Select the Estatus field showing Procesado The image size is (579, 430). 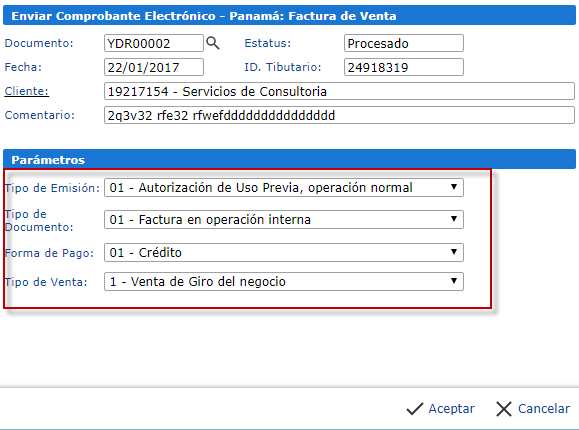(404, 43)
